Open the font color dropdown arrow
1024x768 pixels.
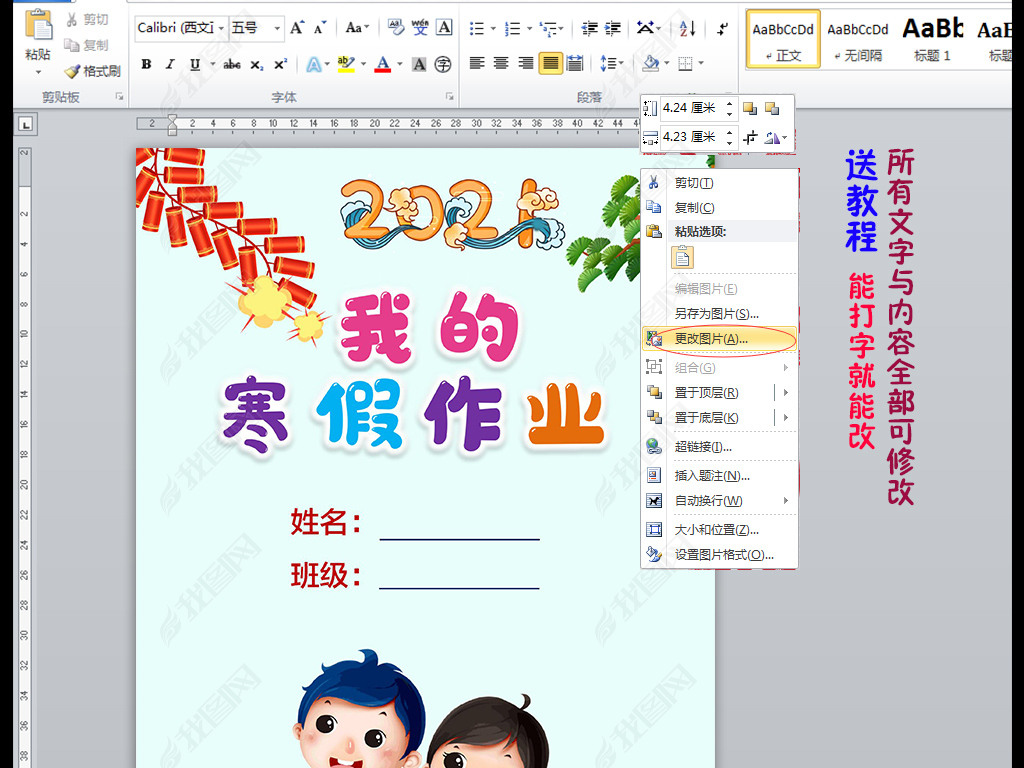coord(400,64)
